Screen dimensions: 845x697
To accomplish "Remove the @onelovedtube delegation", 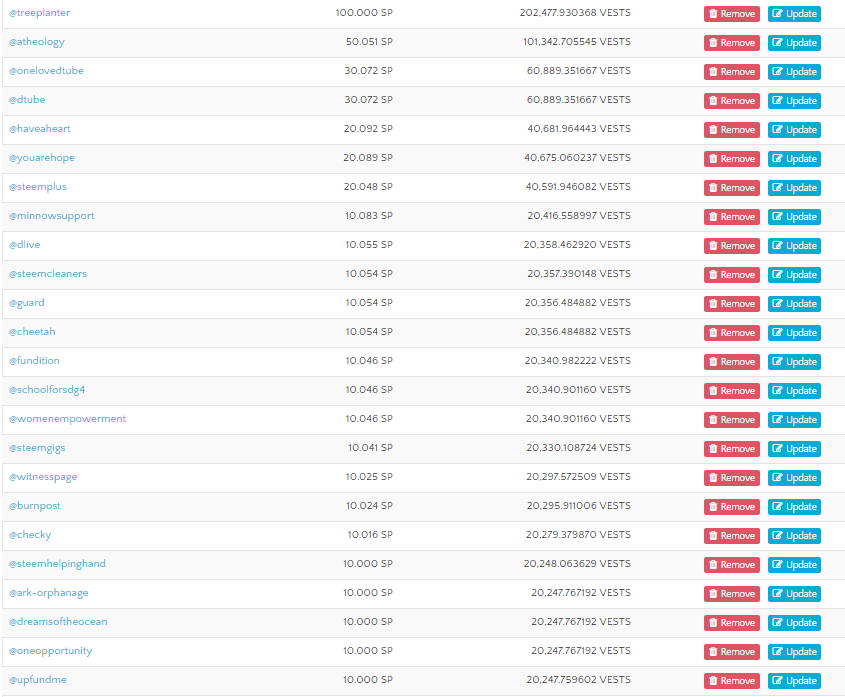I will tap(732, 72).
